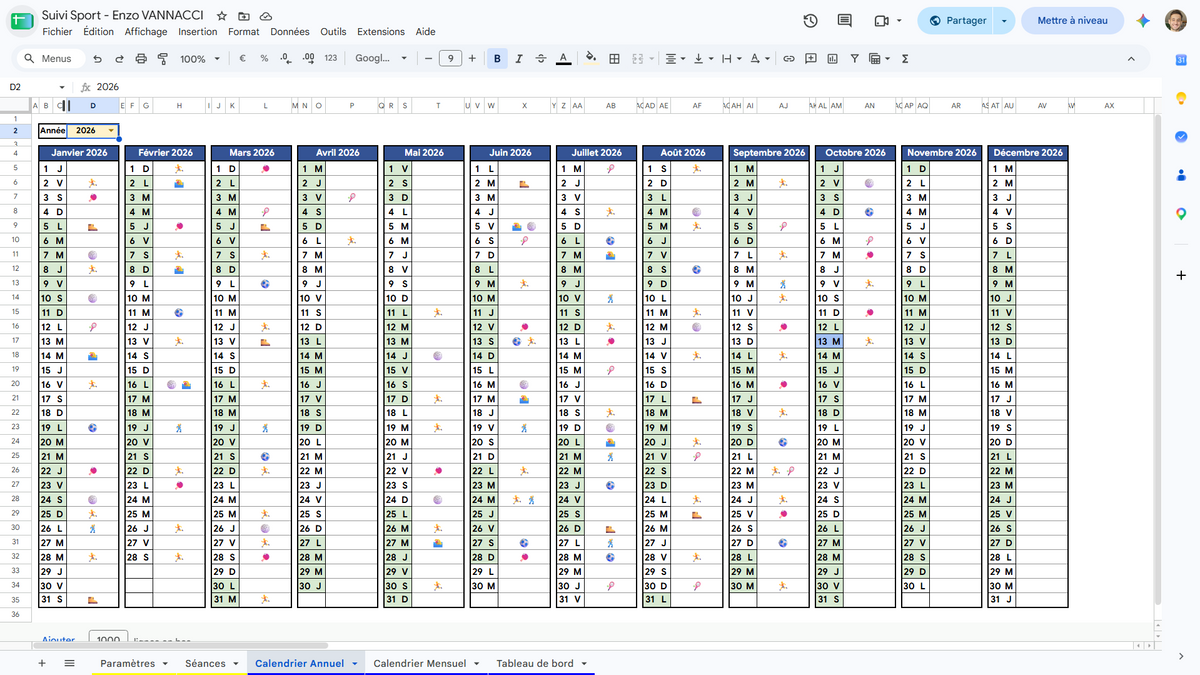Click the Mettre à niveau button
Viewport: 1200px width, 675px height.
tap(1072, 20)
